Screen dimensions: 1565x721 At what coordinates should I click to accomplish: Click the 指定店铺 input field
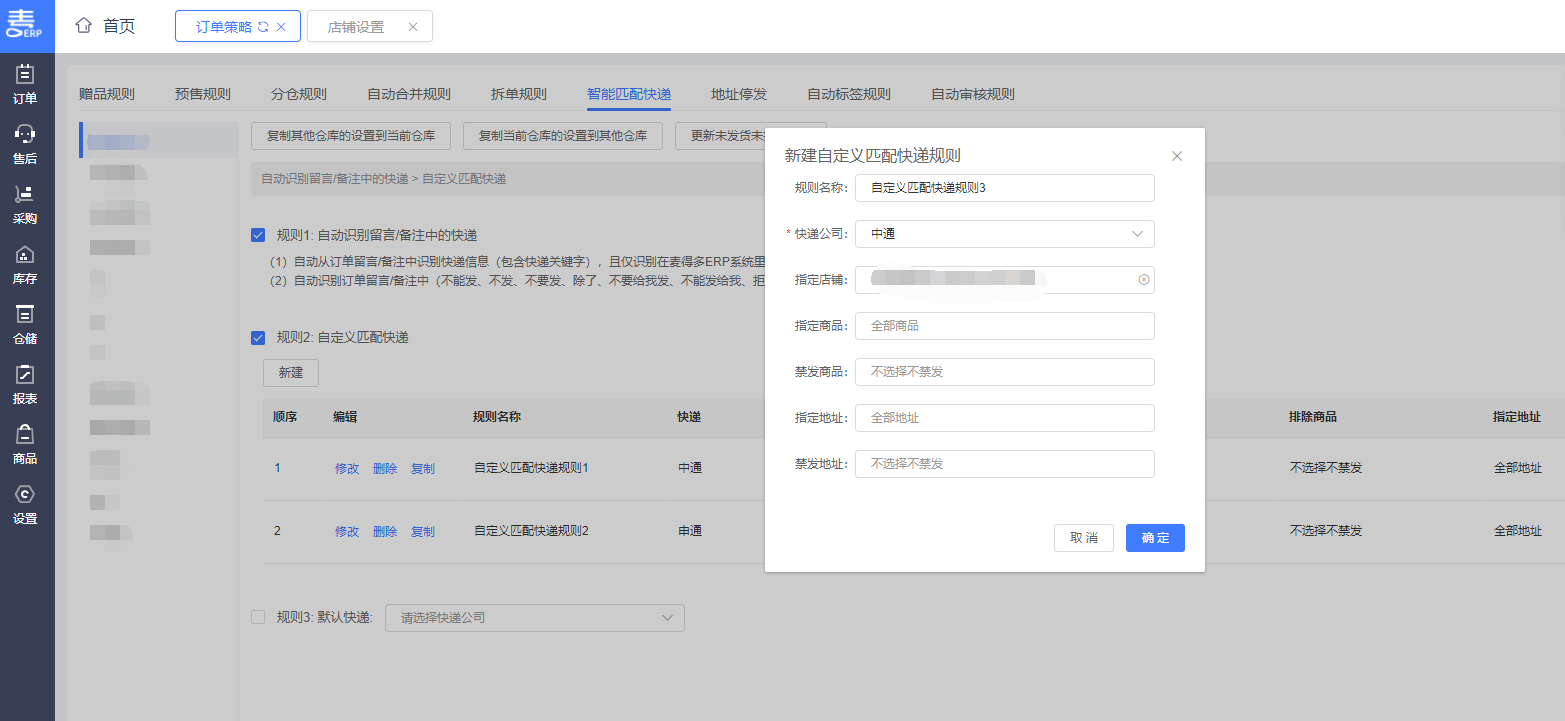[1004, 280]
